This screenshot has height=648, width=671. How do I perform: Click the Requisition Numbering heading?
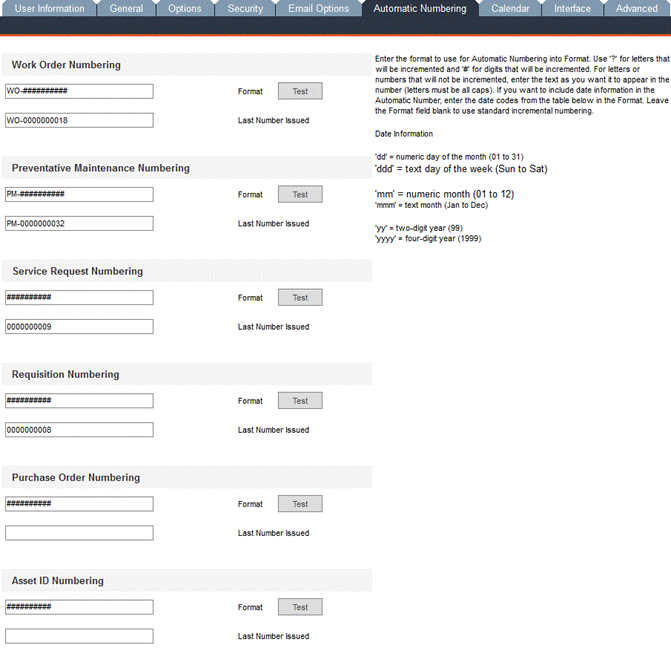[x=65, y=375]
